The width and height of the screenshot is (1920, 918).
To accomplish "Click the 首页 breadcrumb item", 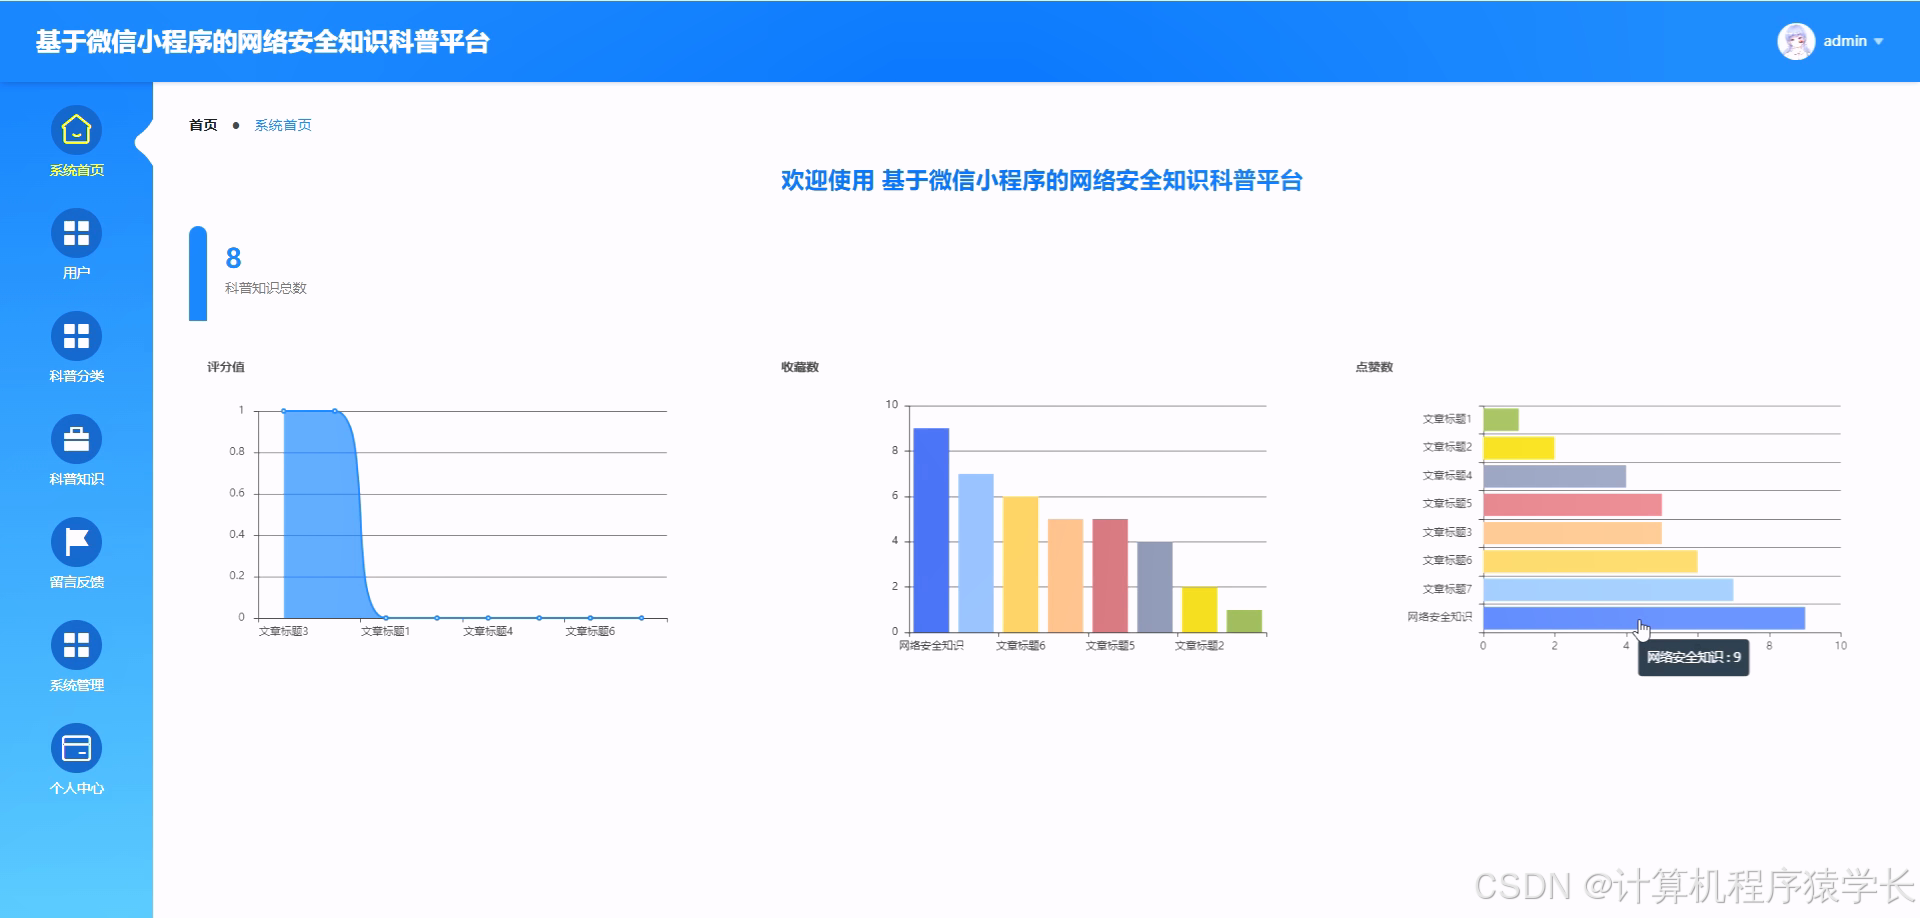I will (x=203, y=124).
